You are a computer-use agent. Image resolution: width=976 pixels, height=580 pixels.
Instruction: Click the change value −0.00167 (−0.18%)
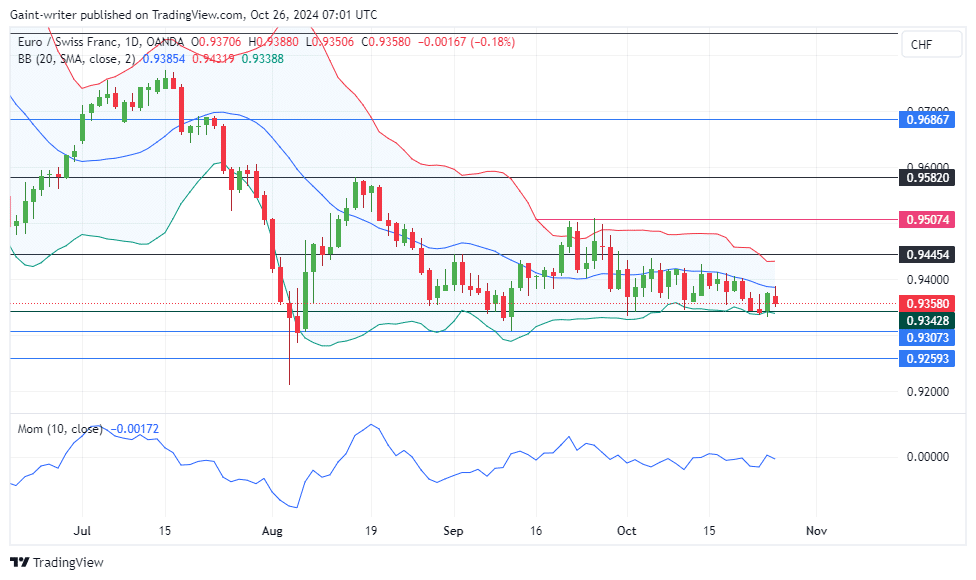pyautogui.click(x=466, y=42)
